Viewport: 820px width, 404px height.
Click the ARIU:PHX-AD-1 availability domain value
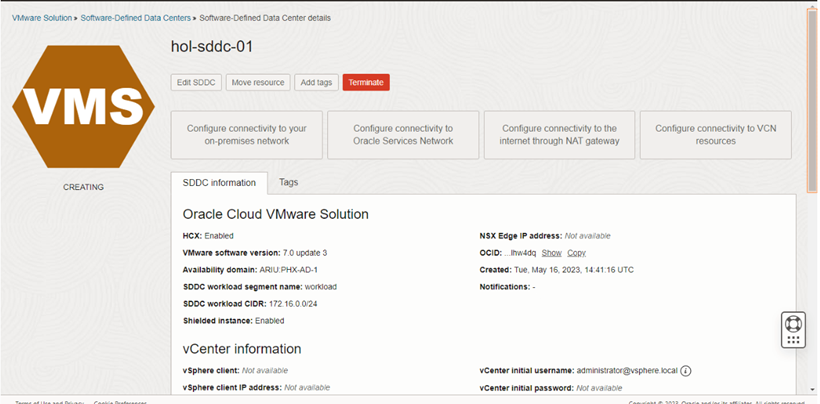(x=289, y=270)
